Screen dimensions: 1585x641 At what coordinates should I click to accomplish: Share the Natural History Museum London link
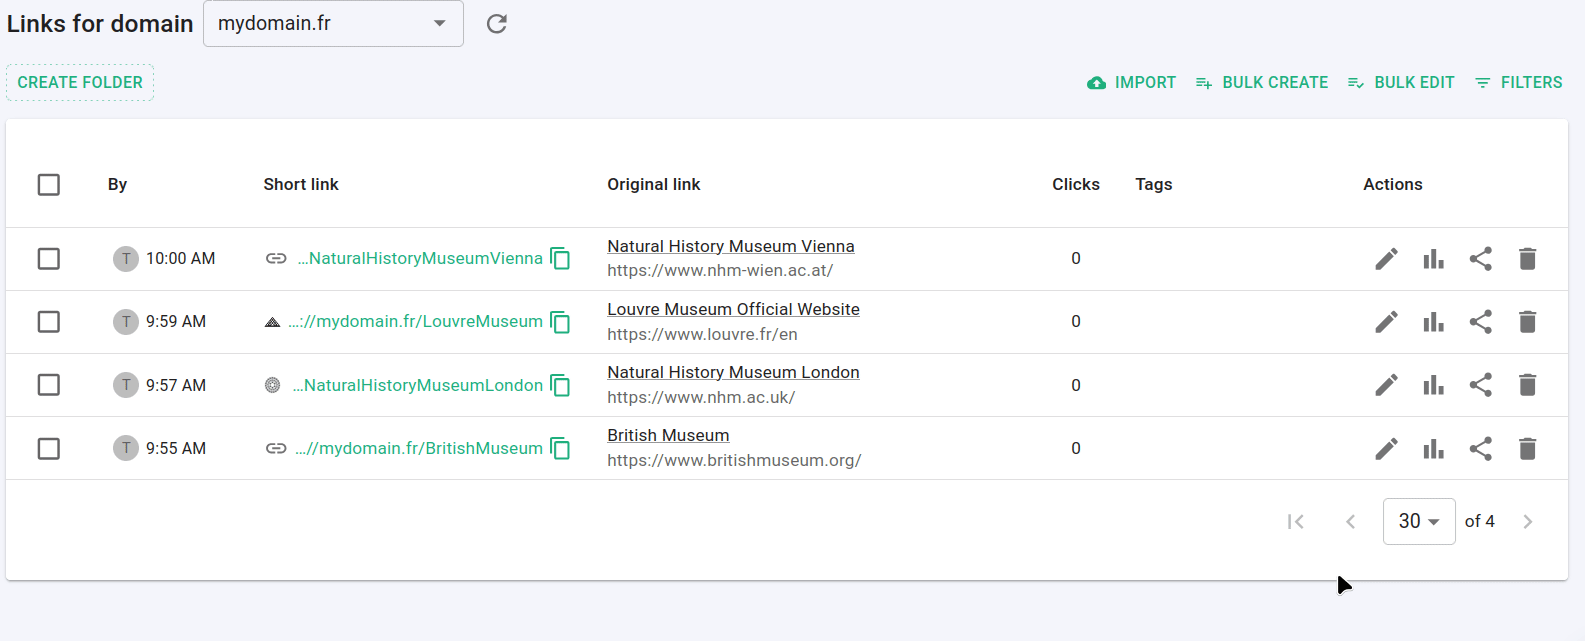point(1480,385)
